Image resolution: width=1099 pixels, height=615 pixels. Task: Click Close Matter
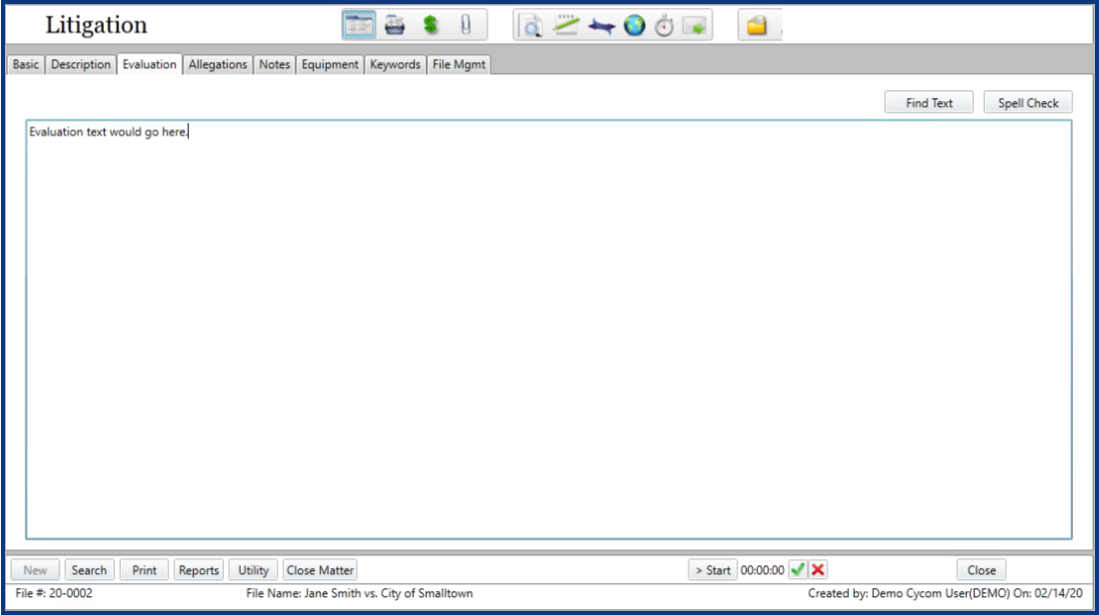(320, 570)
